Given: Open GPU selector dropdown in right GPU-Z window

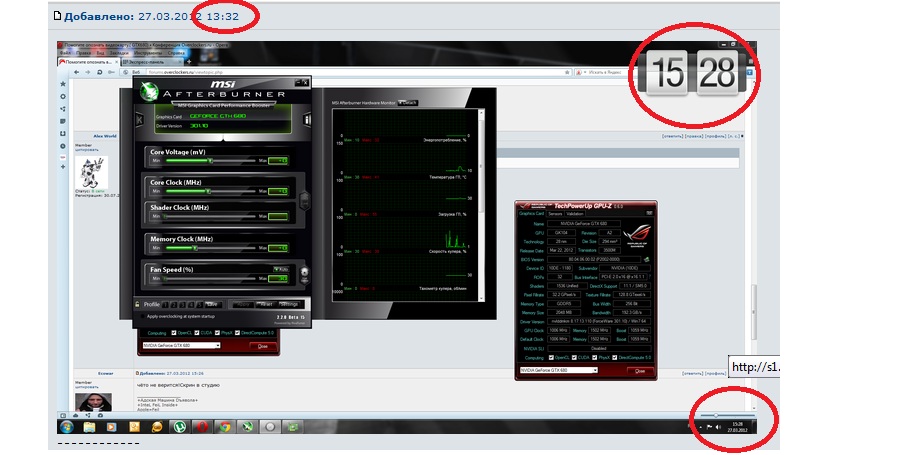Looking at the screenshot, I should [558, 370].
